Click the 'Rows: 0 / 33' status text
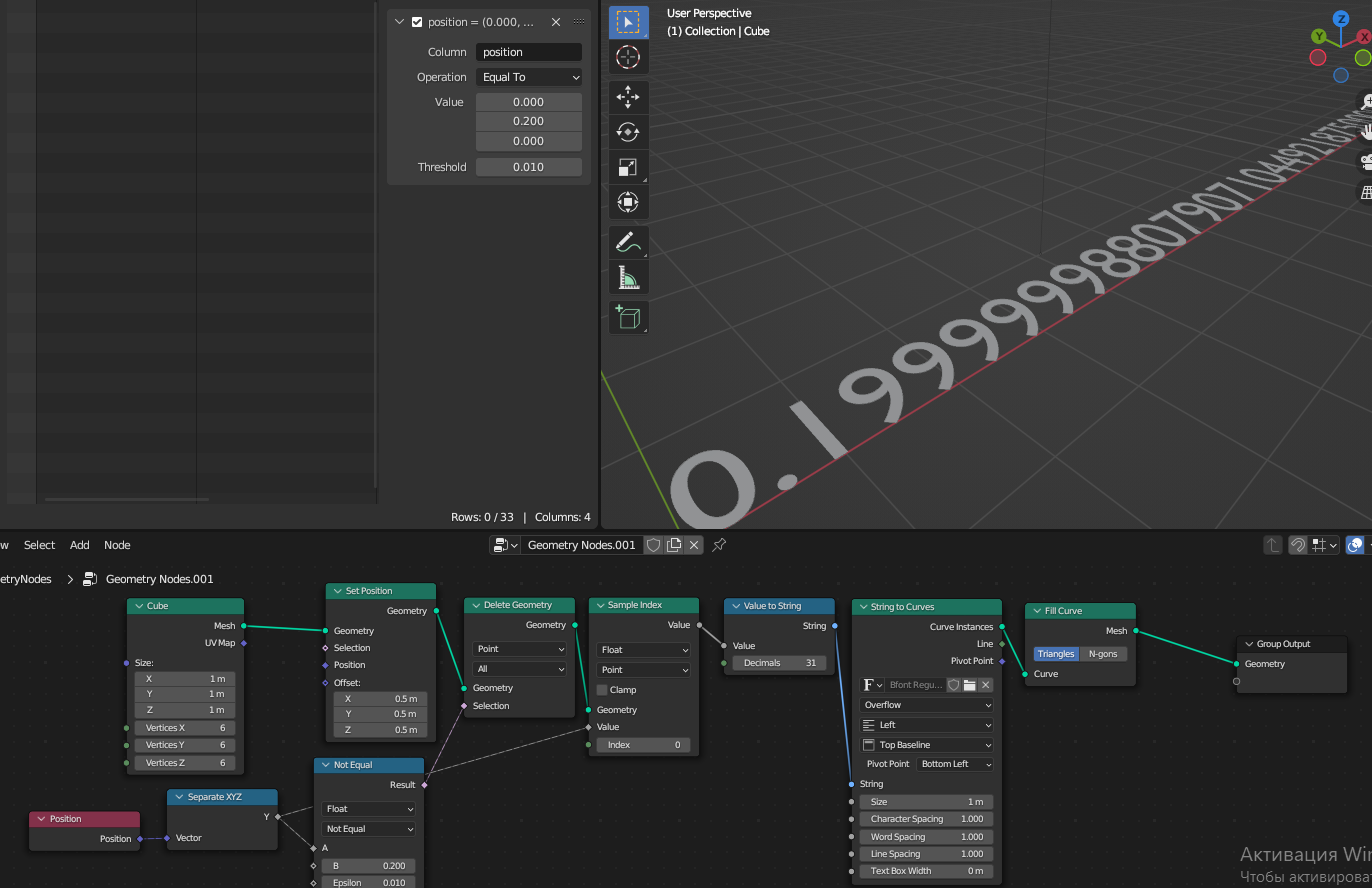Image resolution: width=1372 pixels, height=888 pixels. point(482,517)
